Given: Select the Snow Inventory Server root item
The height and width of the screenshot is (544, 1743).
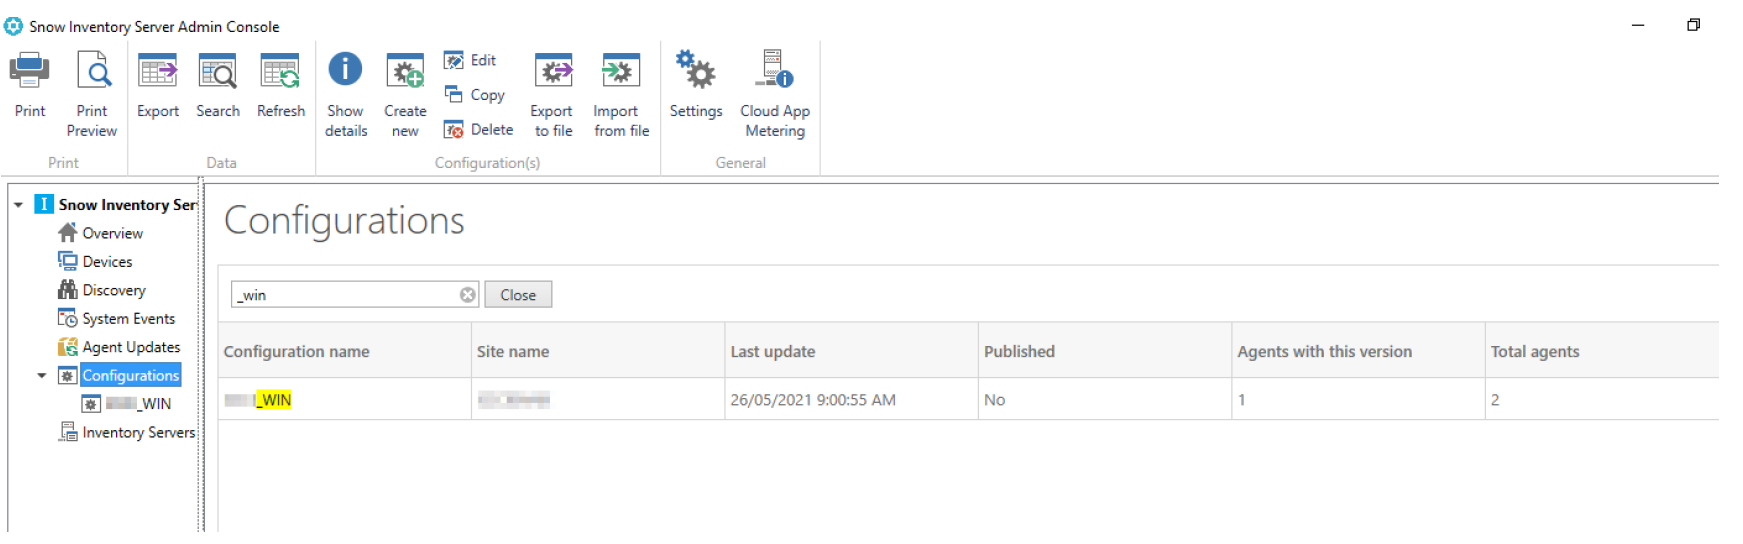Looking at the screenshot, I should (127, 205).
